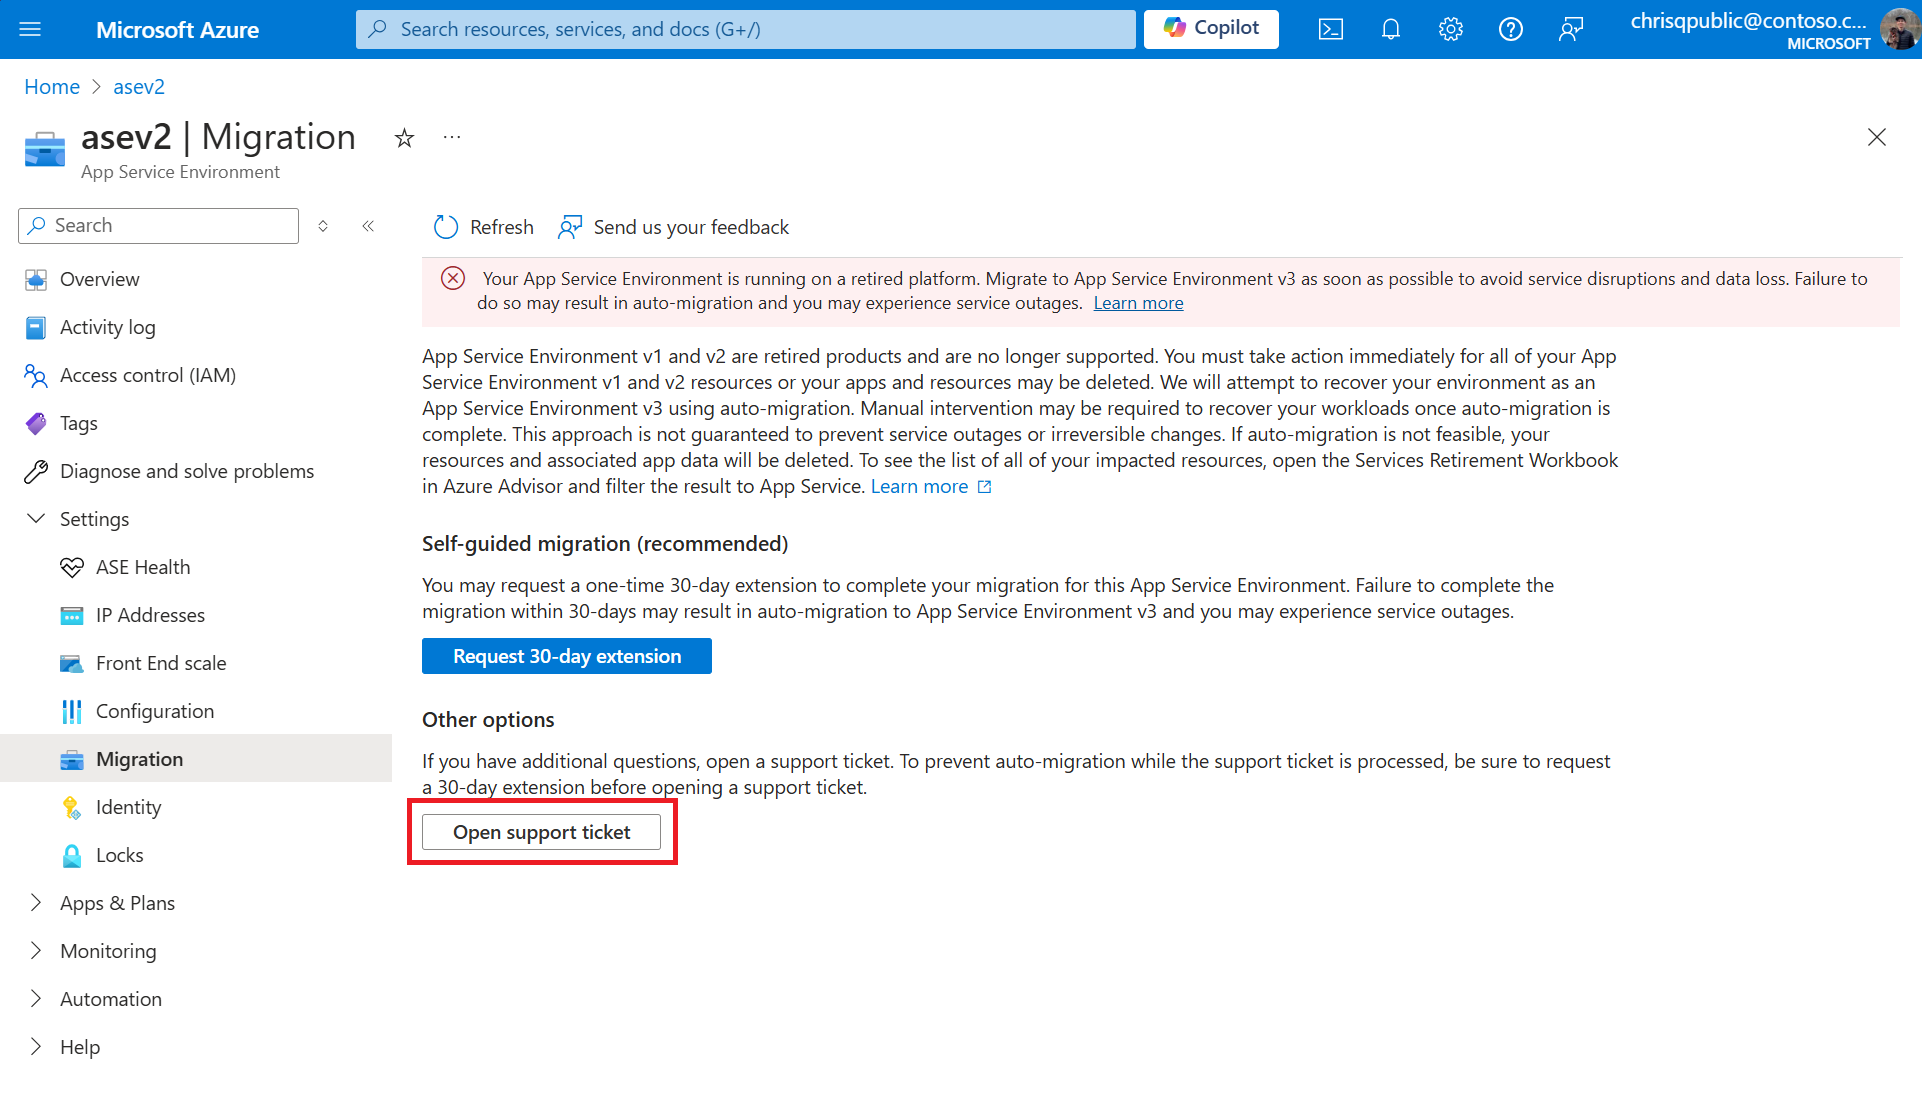
Task: Click the Request 30-day extension button
Action: tap(568, 655)
